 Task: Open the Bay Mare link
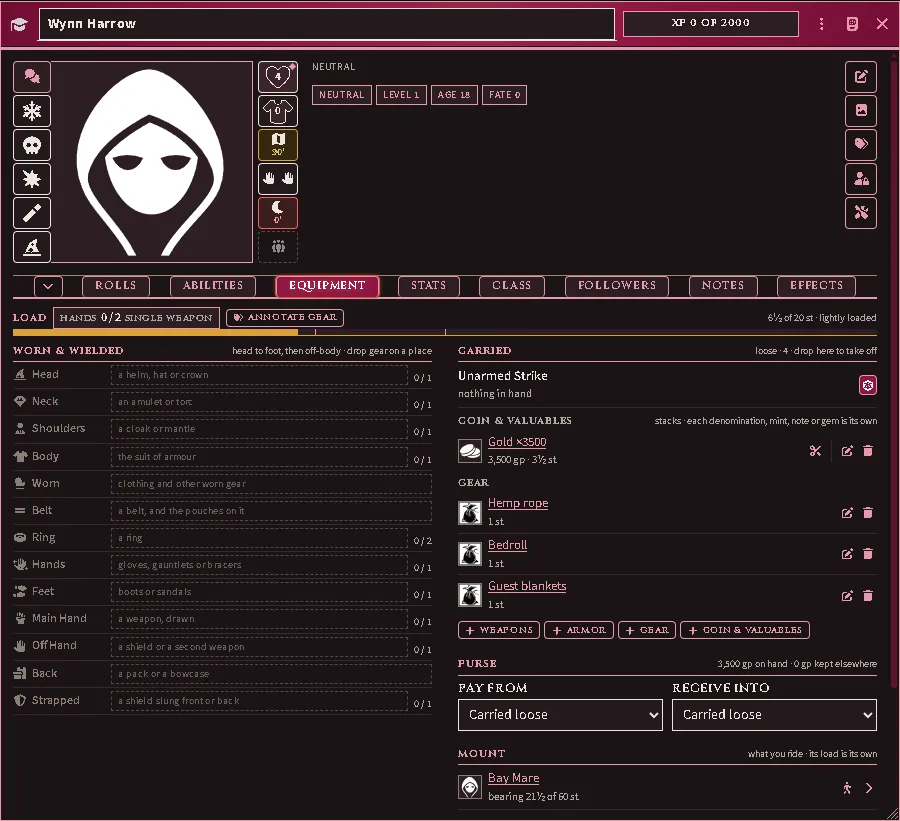click(x=514, y=779)
